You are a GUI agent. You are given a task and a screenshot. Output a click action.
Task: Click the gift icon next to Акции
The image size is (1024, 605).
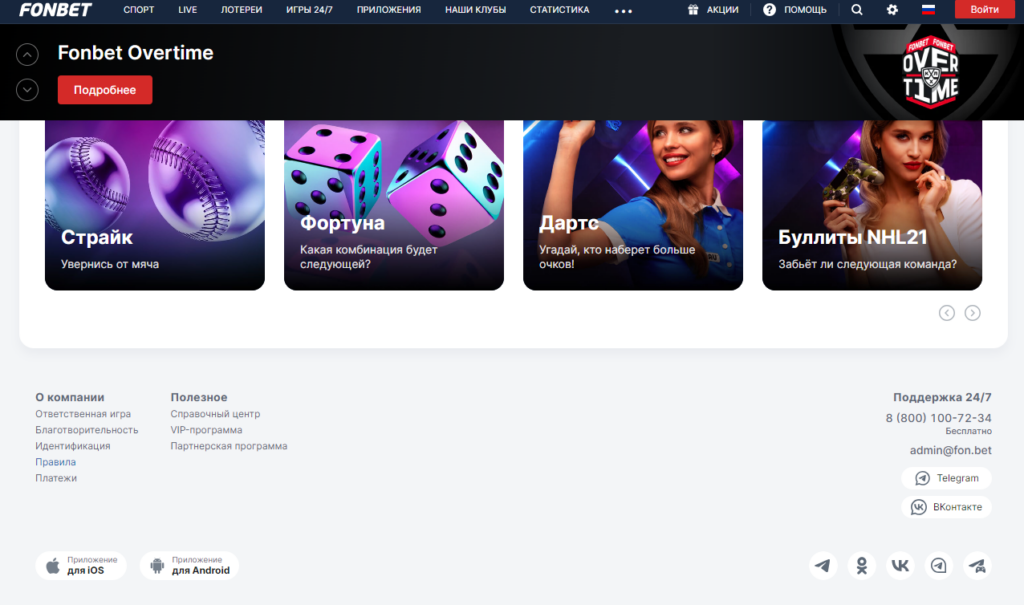[x=693, y=10]
